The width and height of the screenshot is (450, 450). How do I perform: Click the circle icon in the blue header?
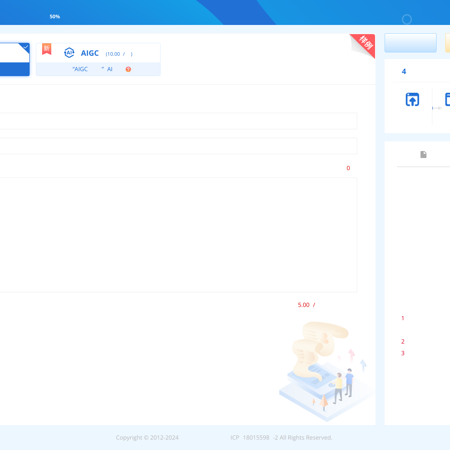[x=407, y=19]
